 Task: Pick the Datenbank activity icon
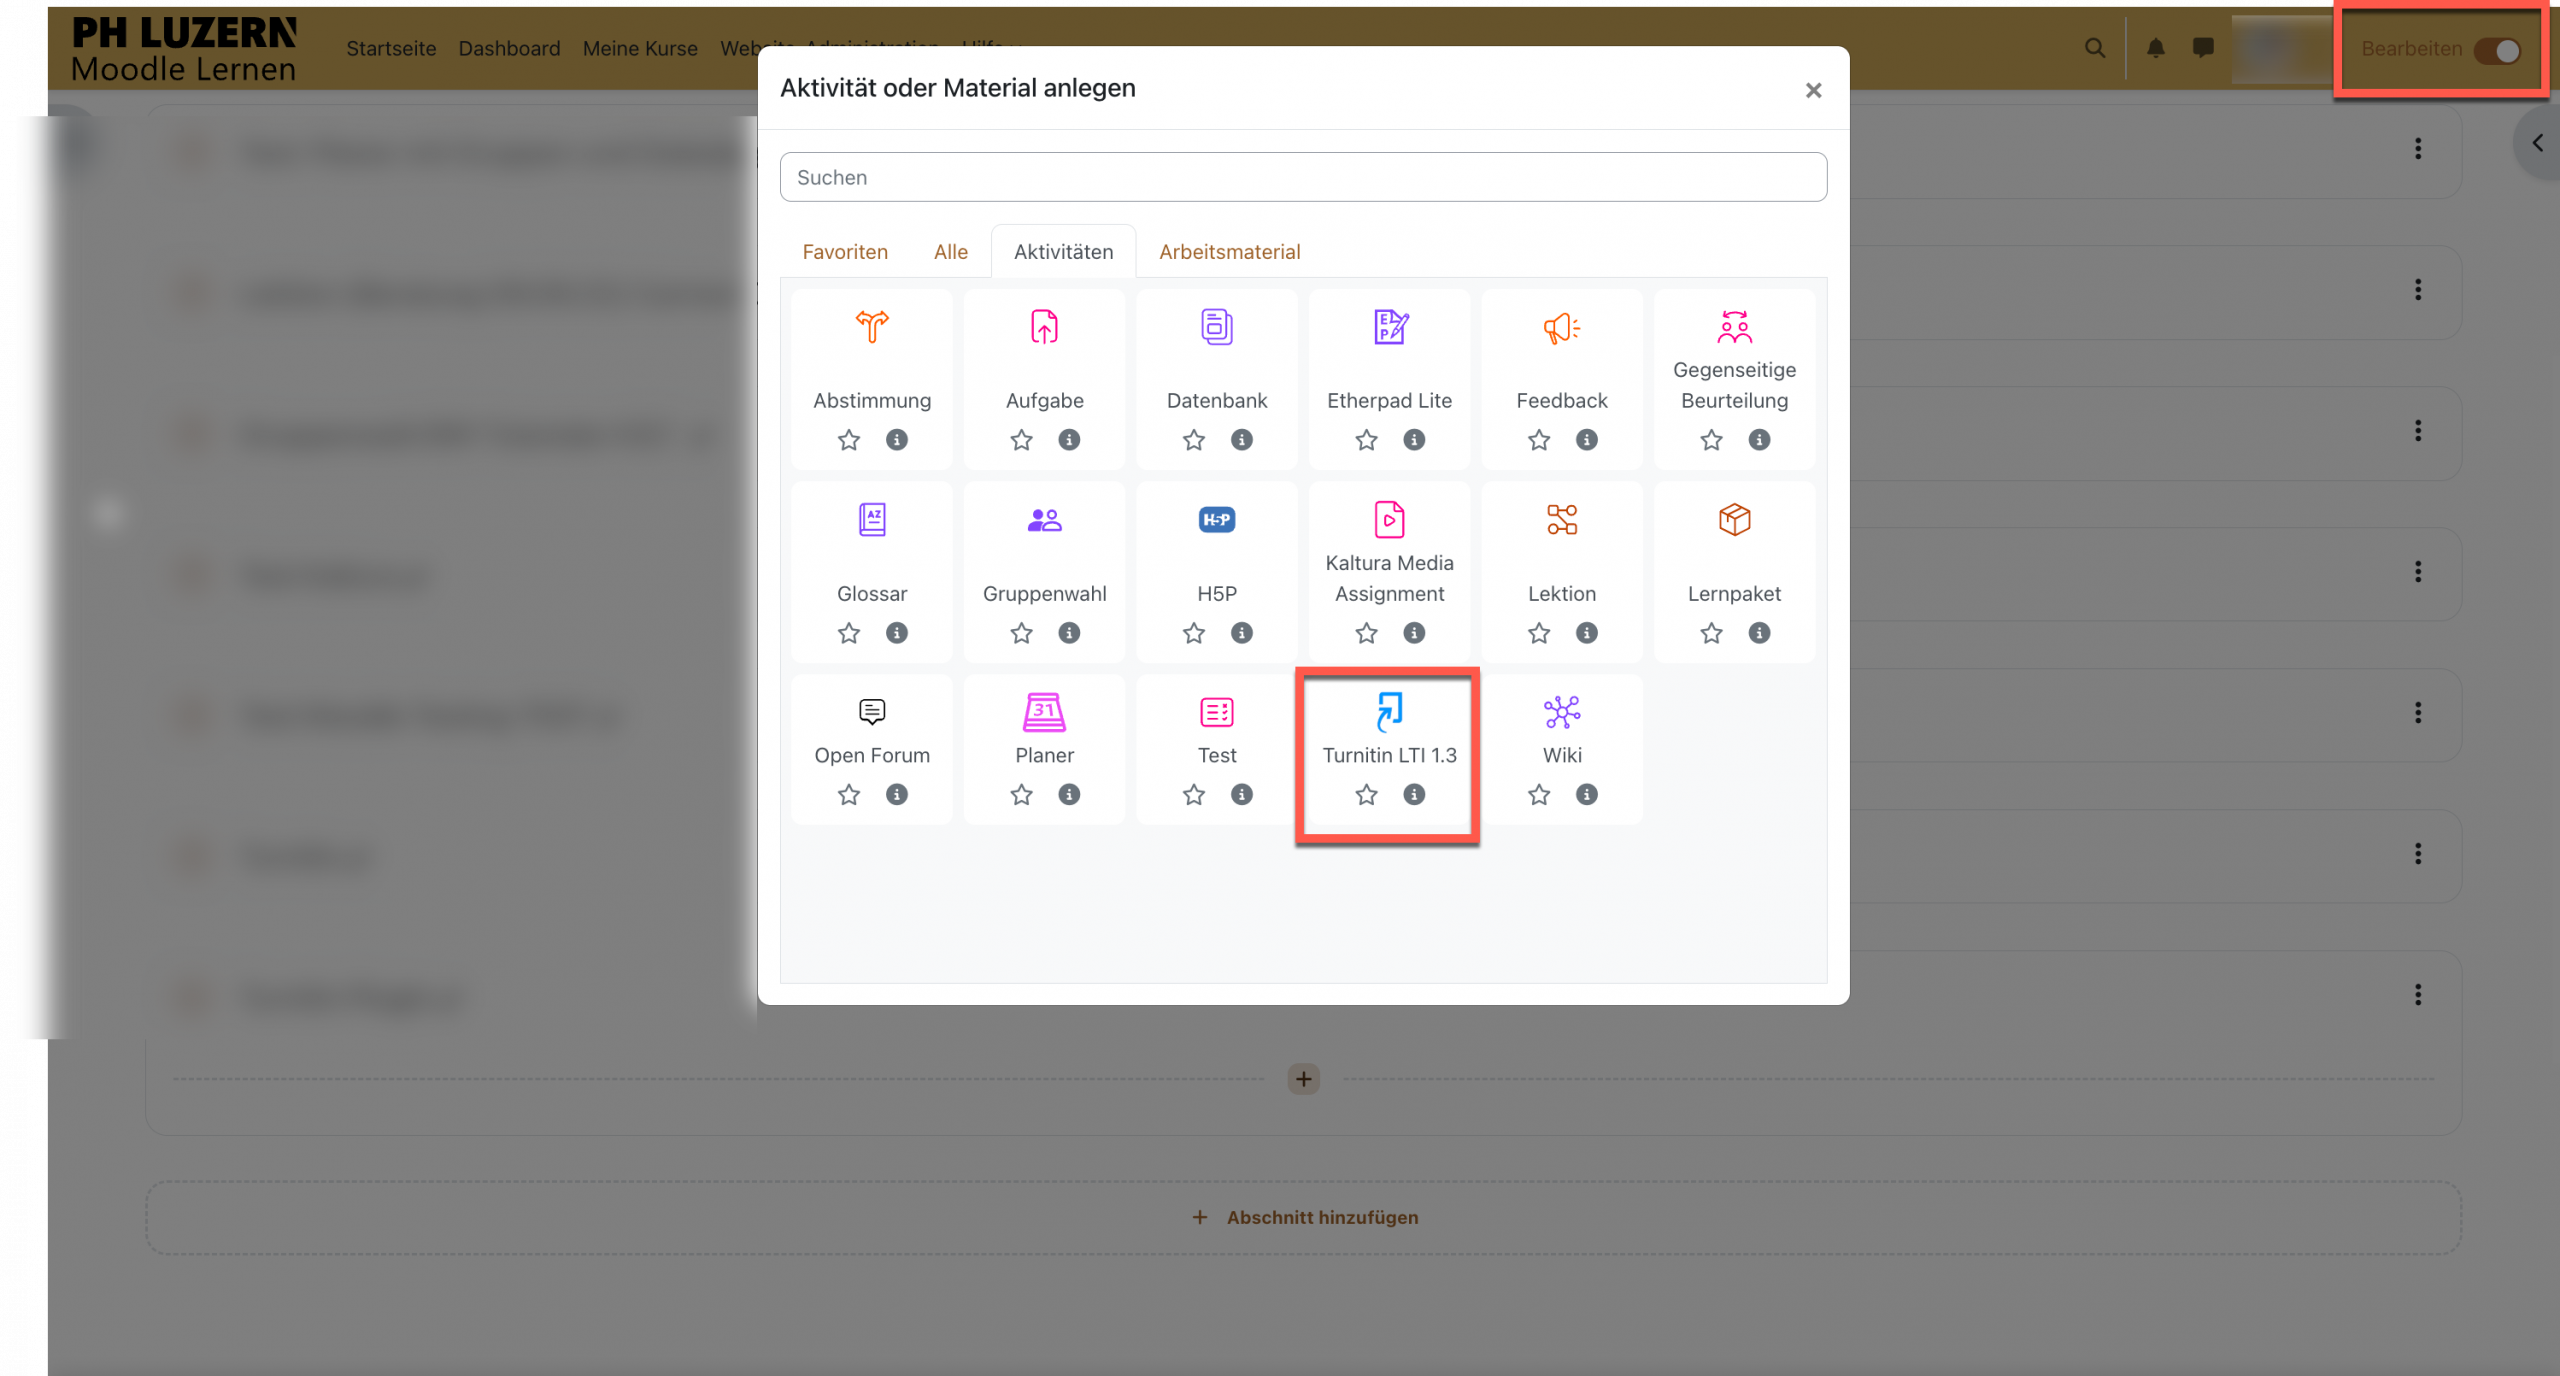pos(1217,327)
